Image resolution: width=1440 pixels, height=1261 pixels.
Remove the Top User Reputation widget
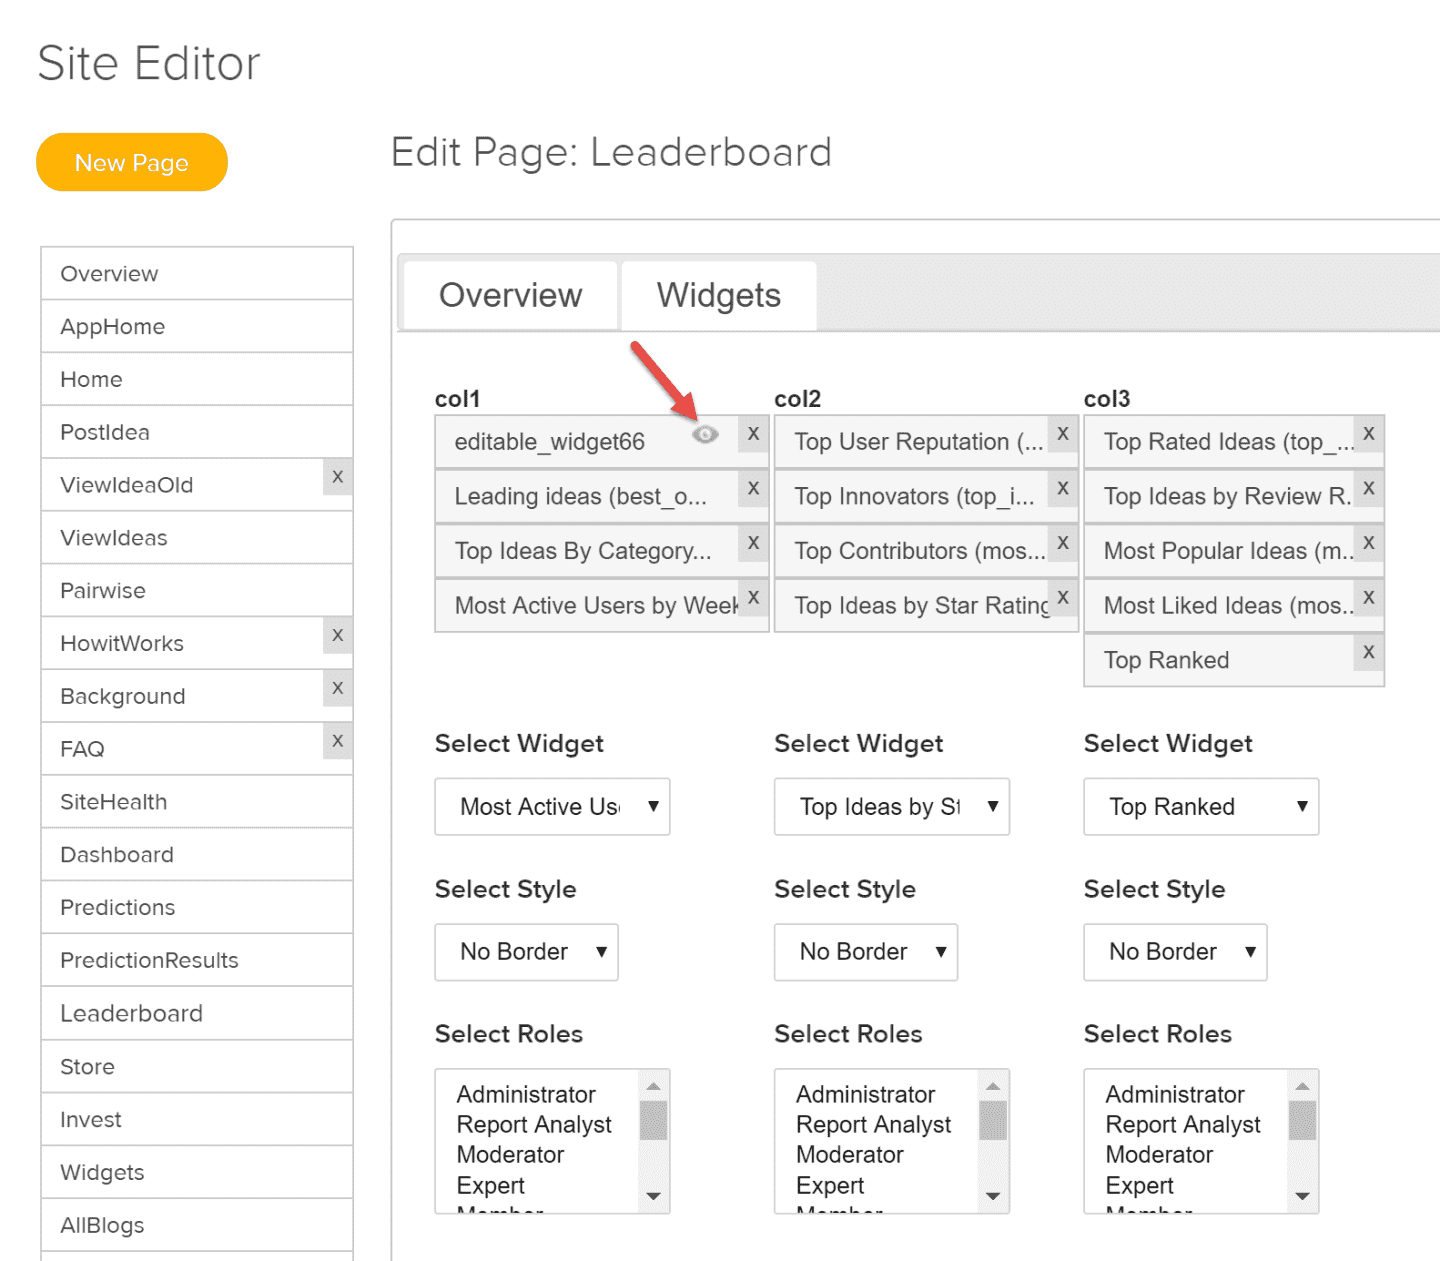coord(1063,434)
